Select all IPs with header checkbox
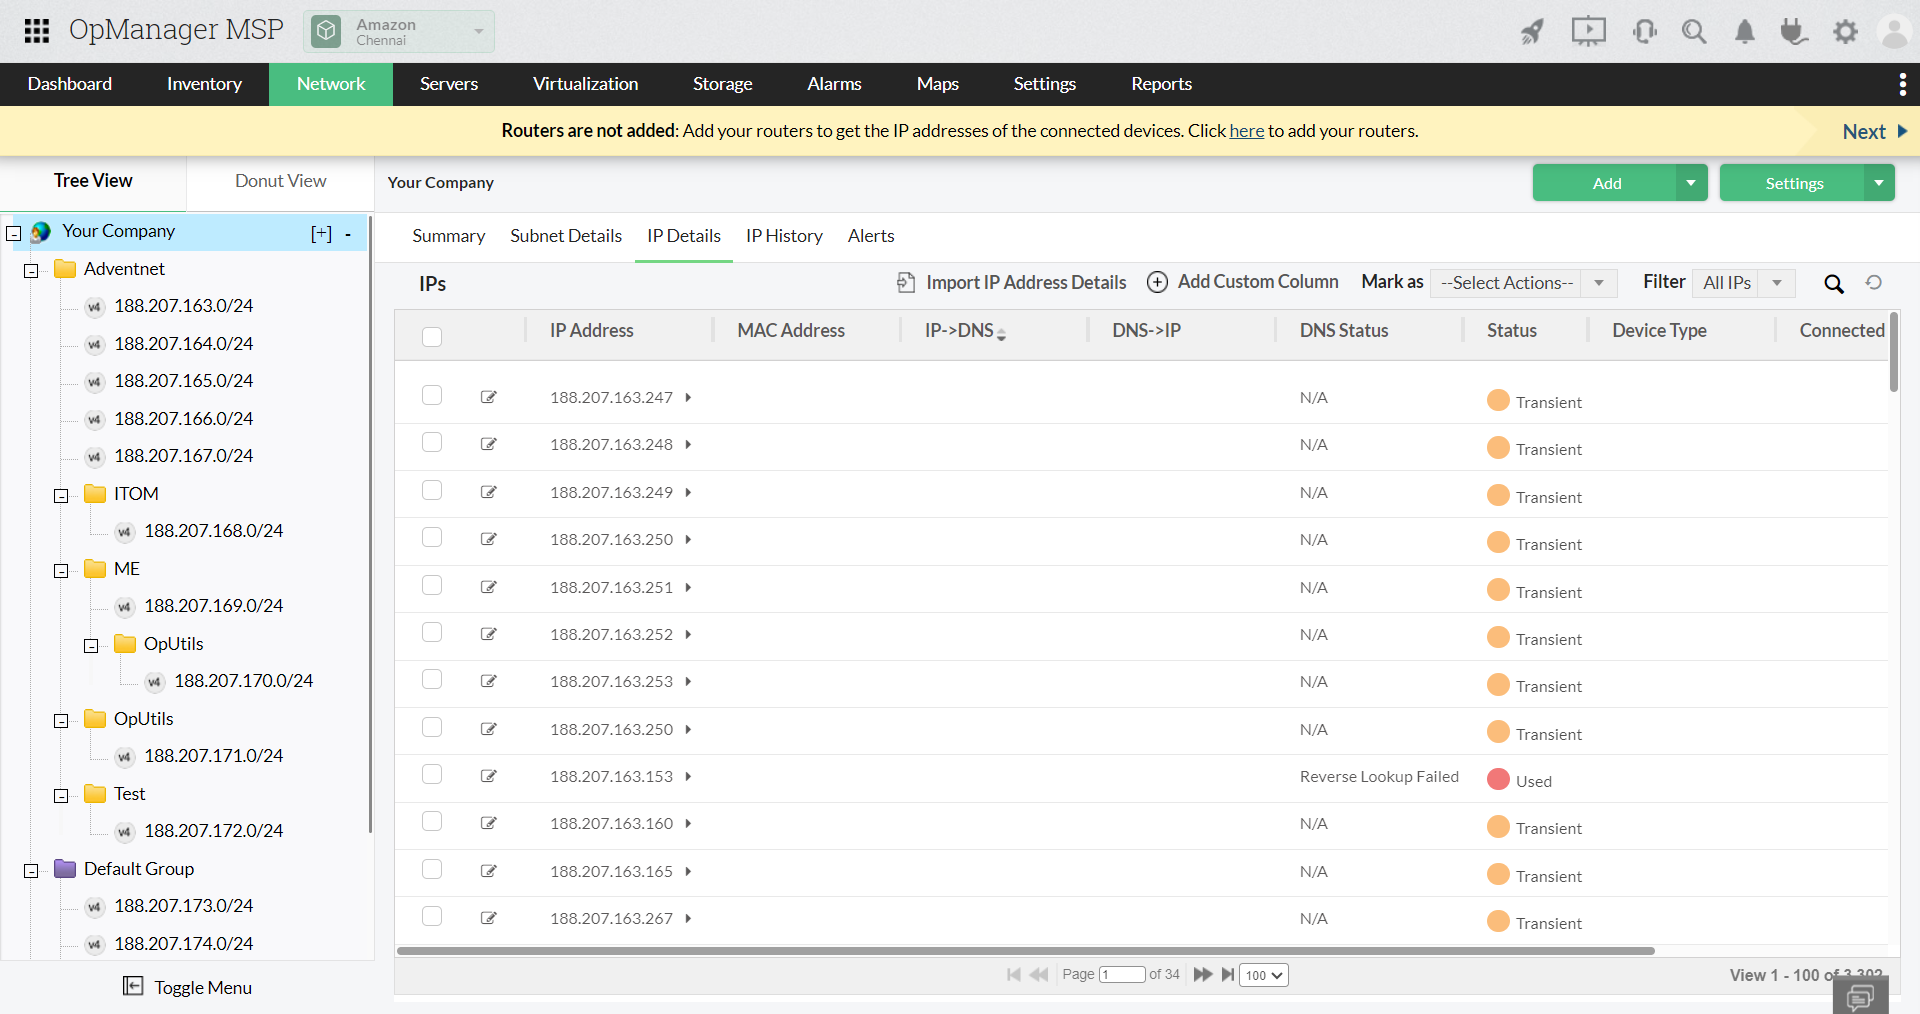 432,336
